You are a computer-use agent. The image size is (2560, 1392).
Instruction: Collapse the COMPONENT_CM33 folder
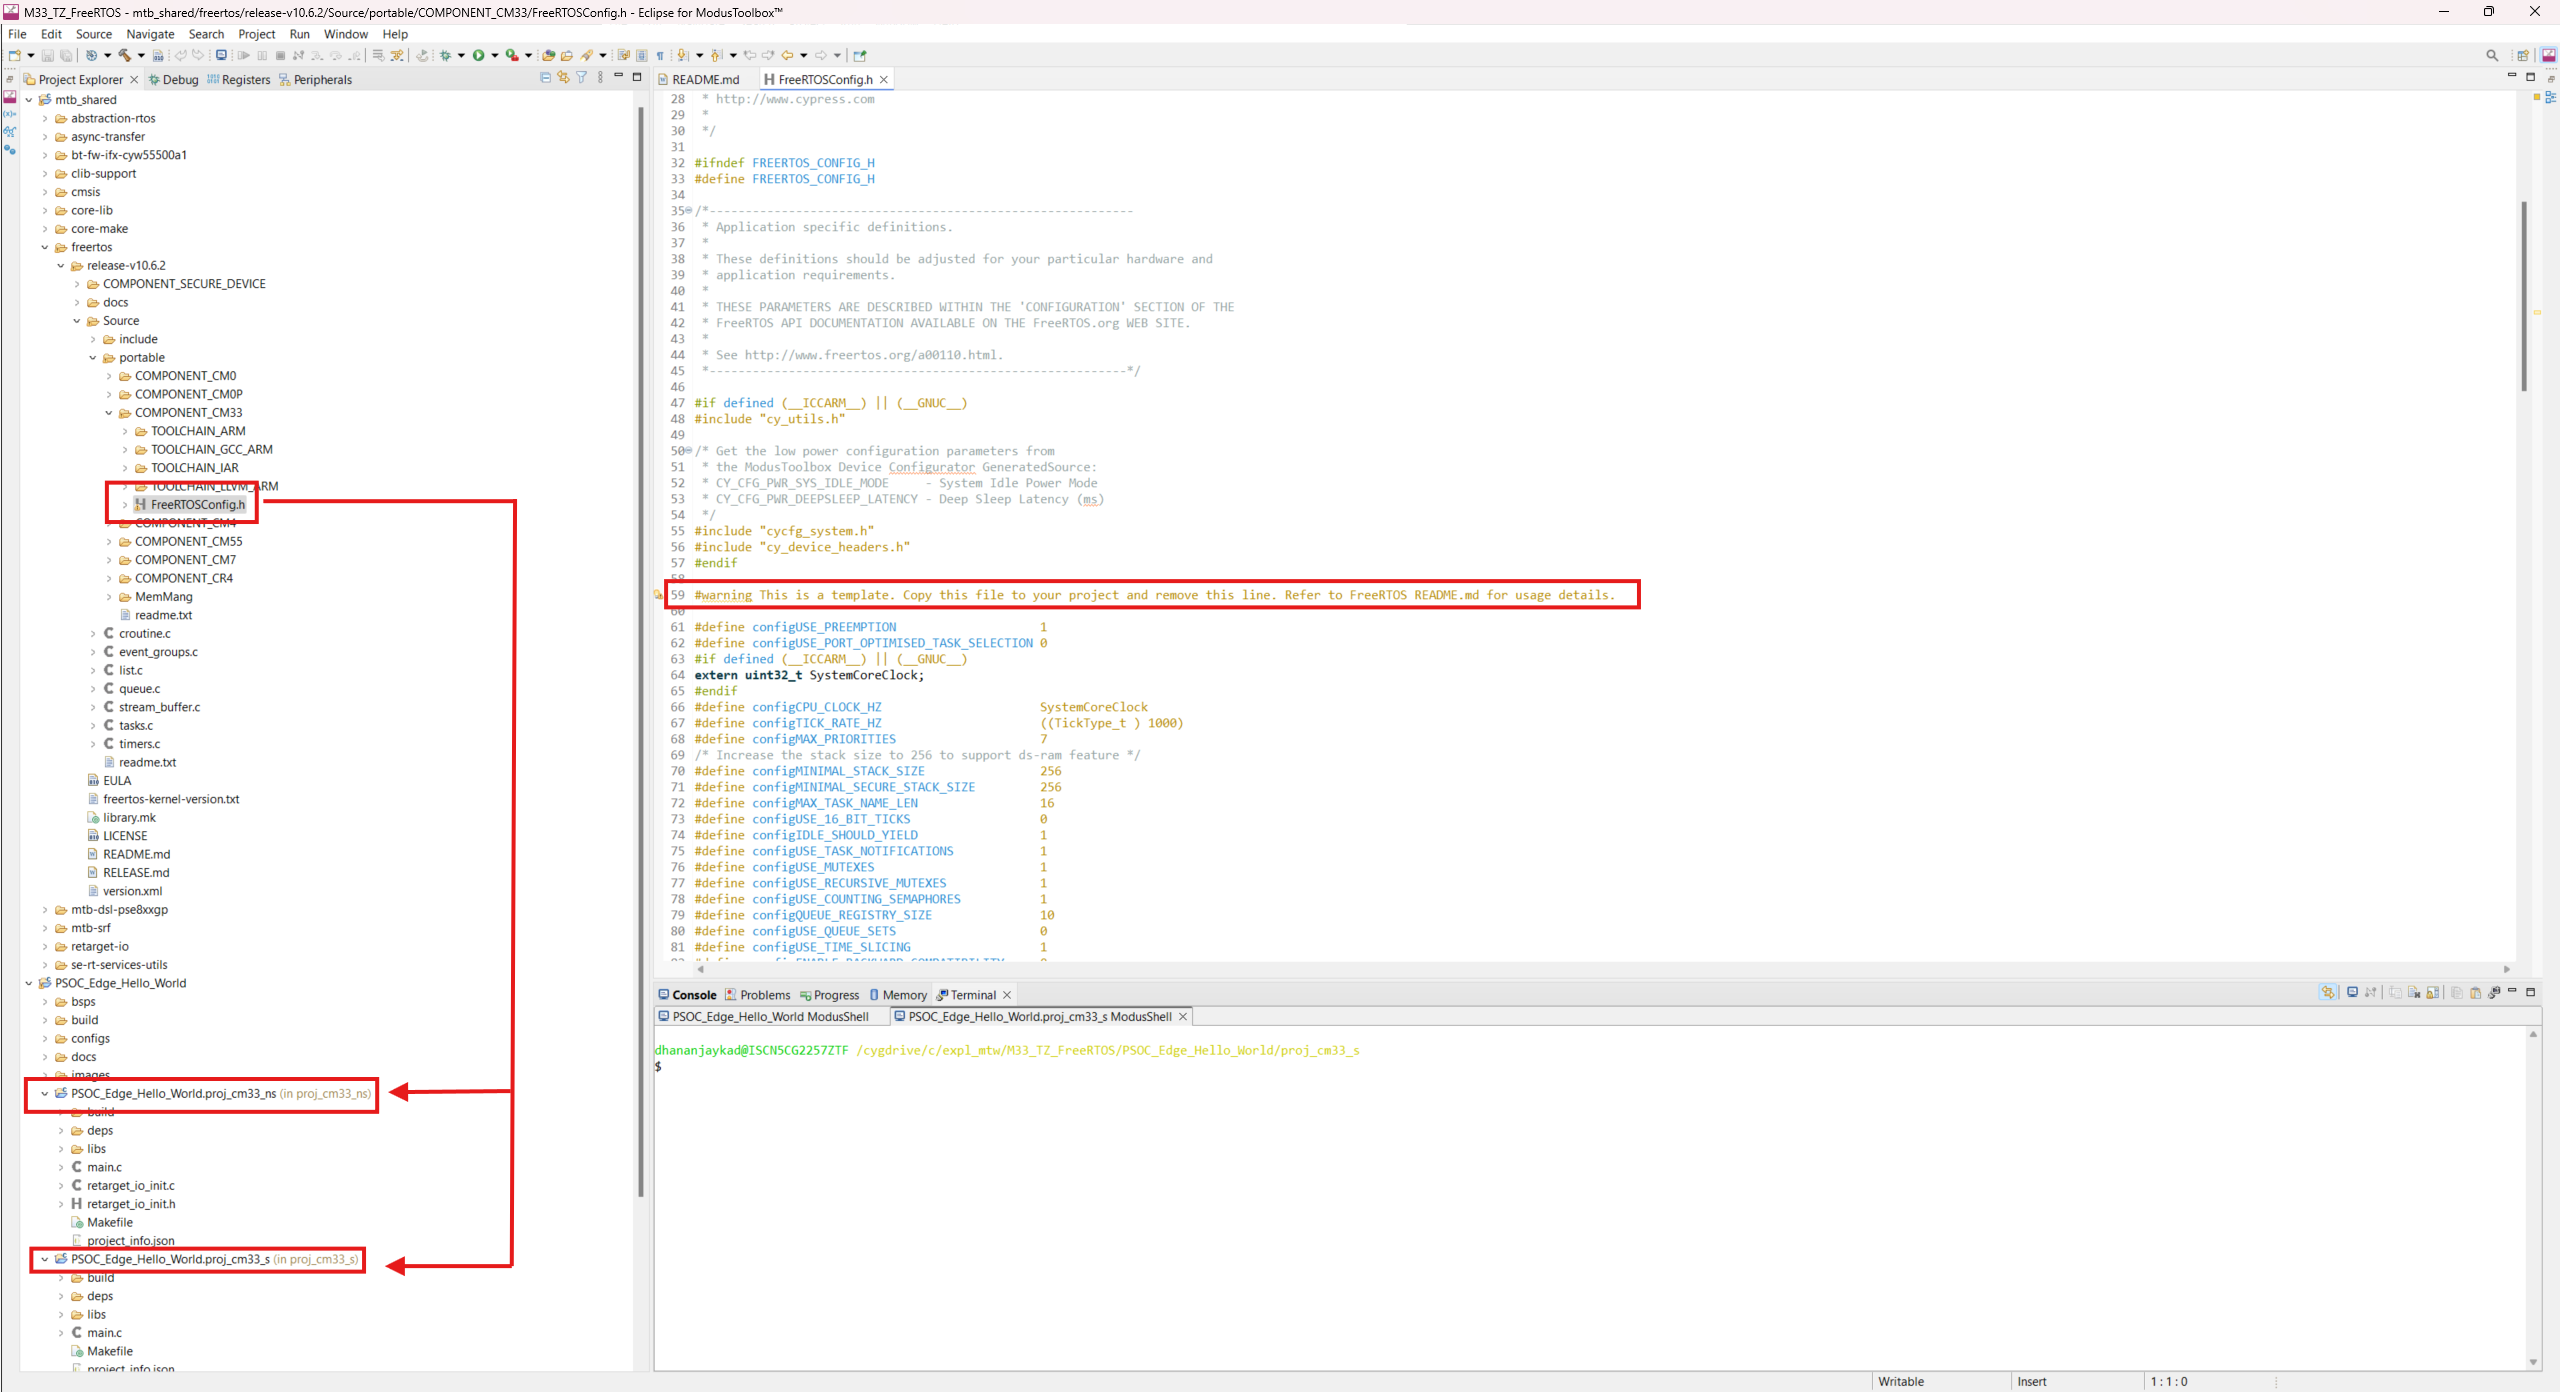point(109,413)
